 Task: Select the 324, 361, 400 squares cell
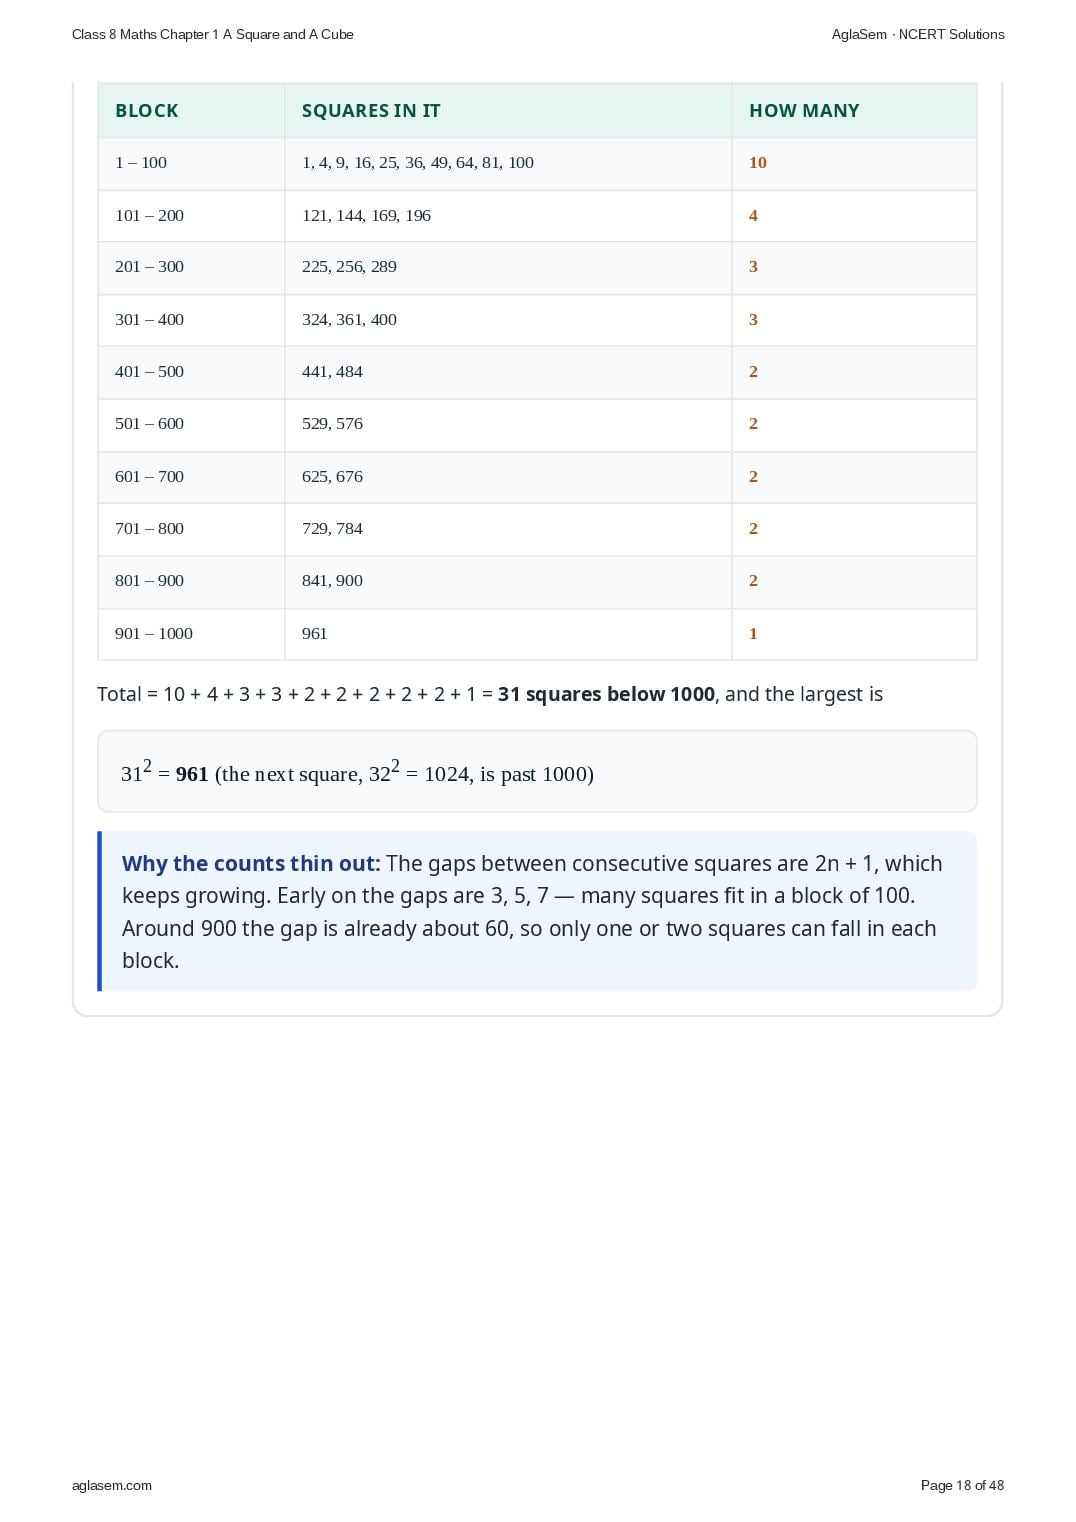tap(508, 320)
